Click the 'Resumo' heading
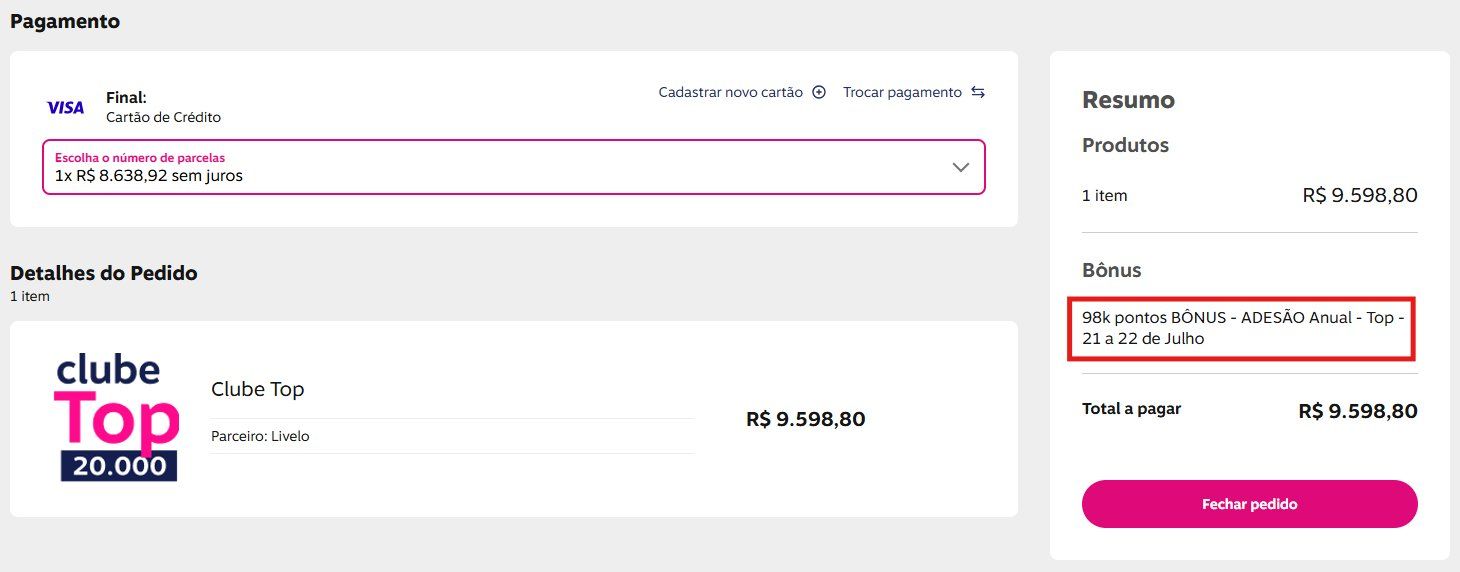Viewport: 1460px width, 572px height. click(1128, 100)
